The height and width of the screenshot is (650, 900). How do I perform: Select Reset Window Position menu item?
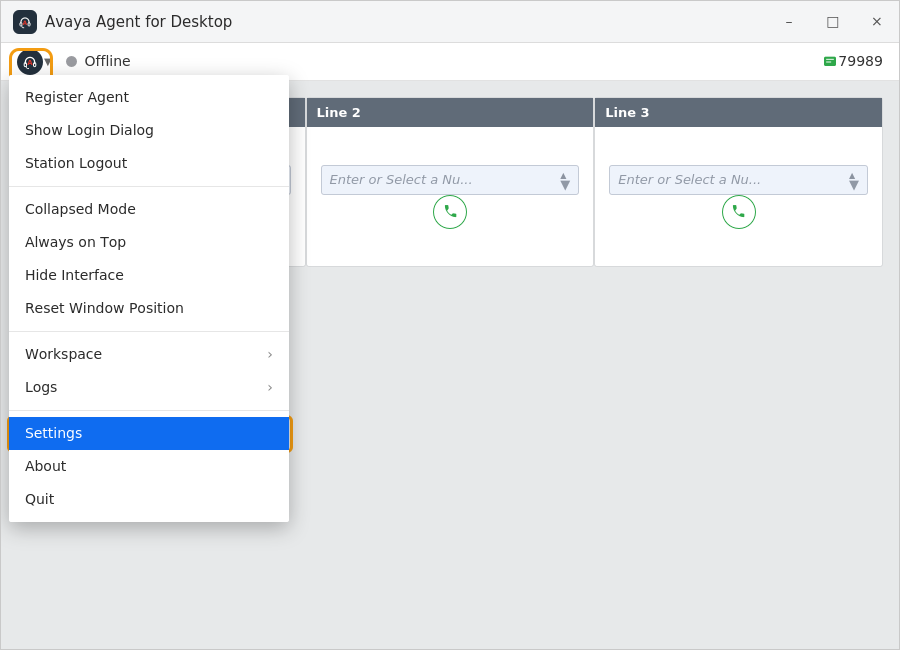[x=149, y=308]
